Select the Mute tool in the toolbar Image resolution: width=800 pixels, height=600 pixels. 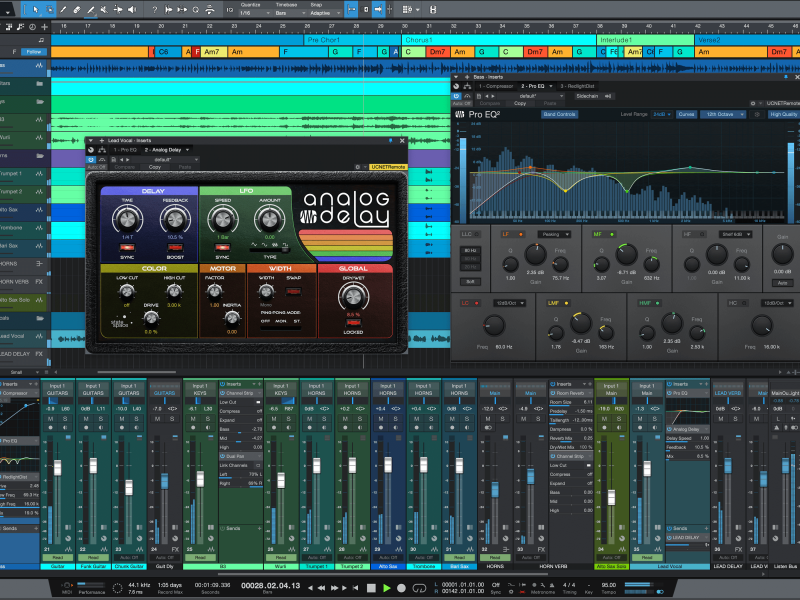(104, 9)
